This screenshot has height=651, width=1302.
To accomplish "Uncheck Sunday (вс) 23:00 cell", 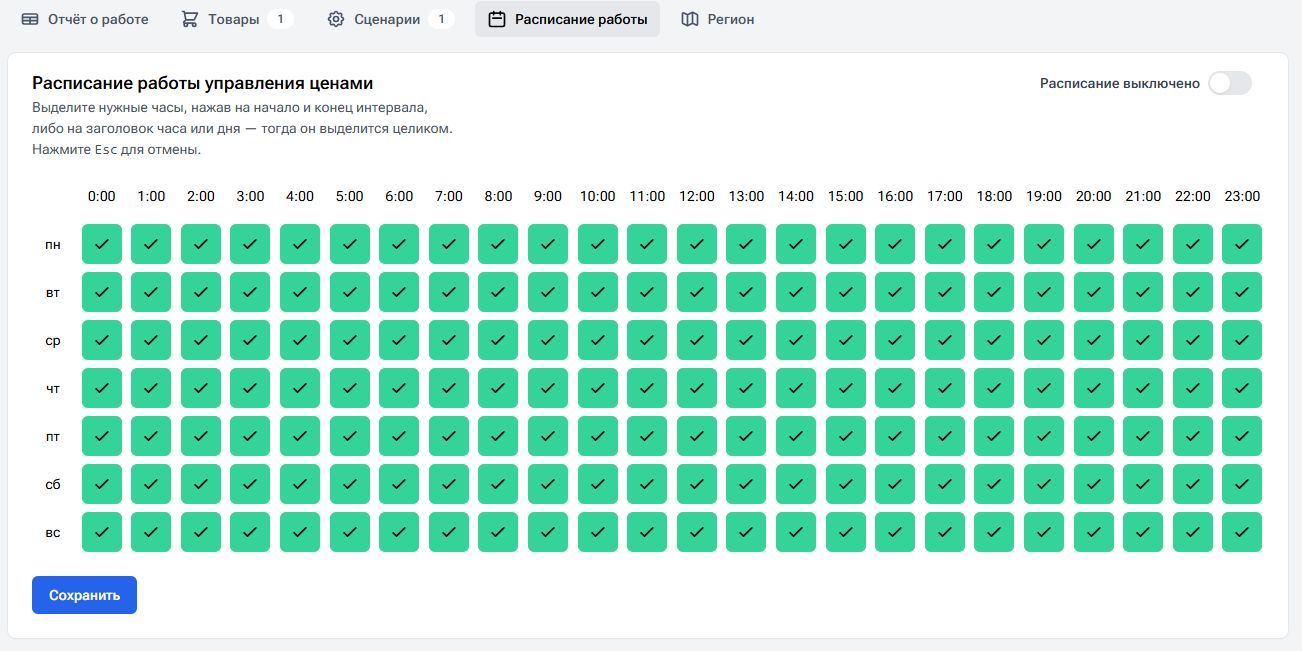I will click(x=1242, y=532).
